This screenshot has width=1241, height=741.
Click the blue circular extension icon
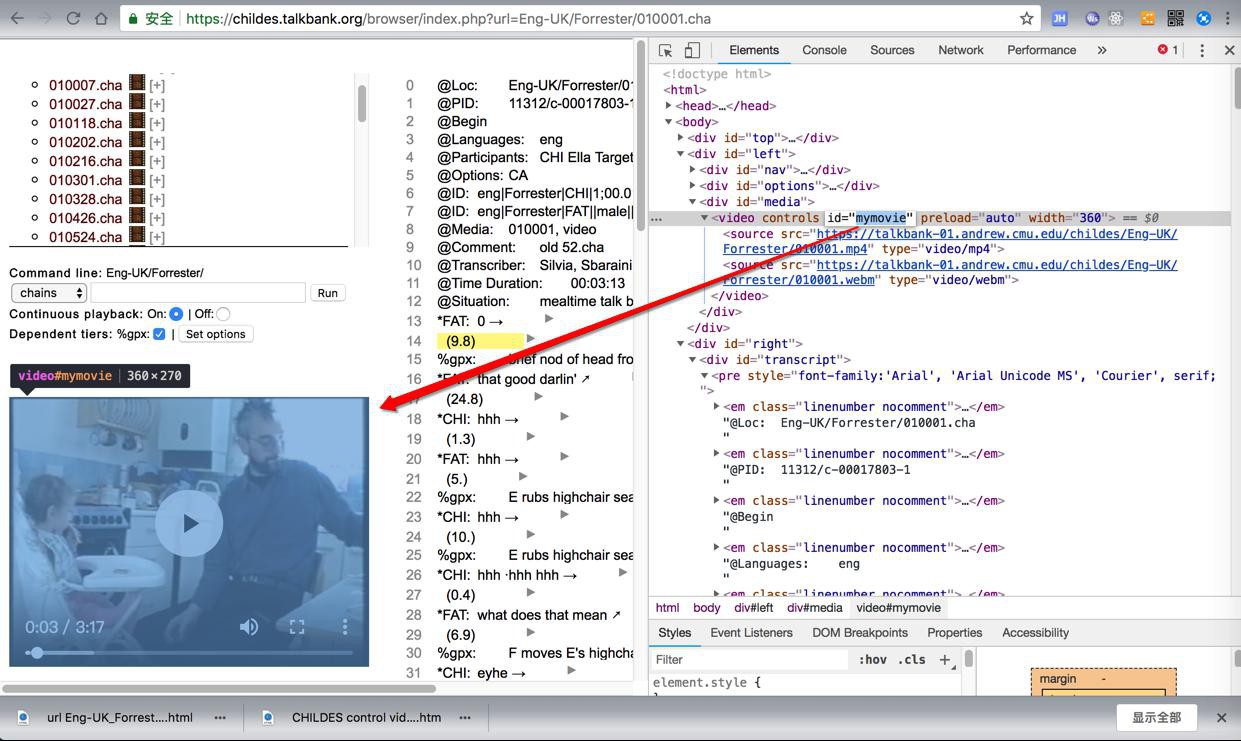[x=1203, y=18]
